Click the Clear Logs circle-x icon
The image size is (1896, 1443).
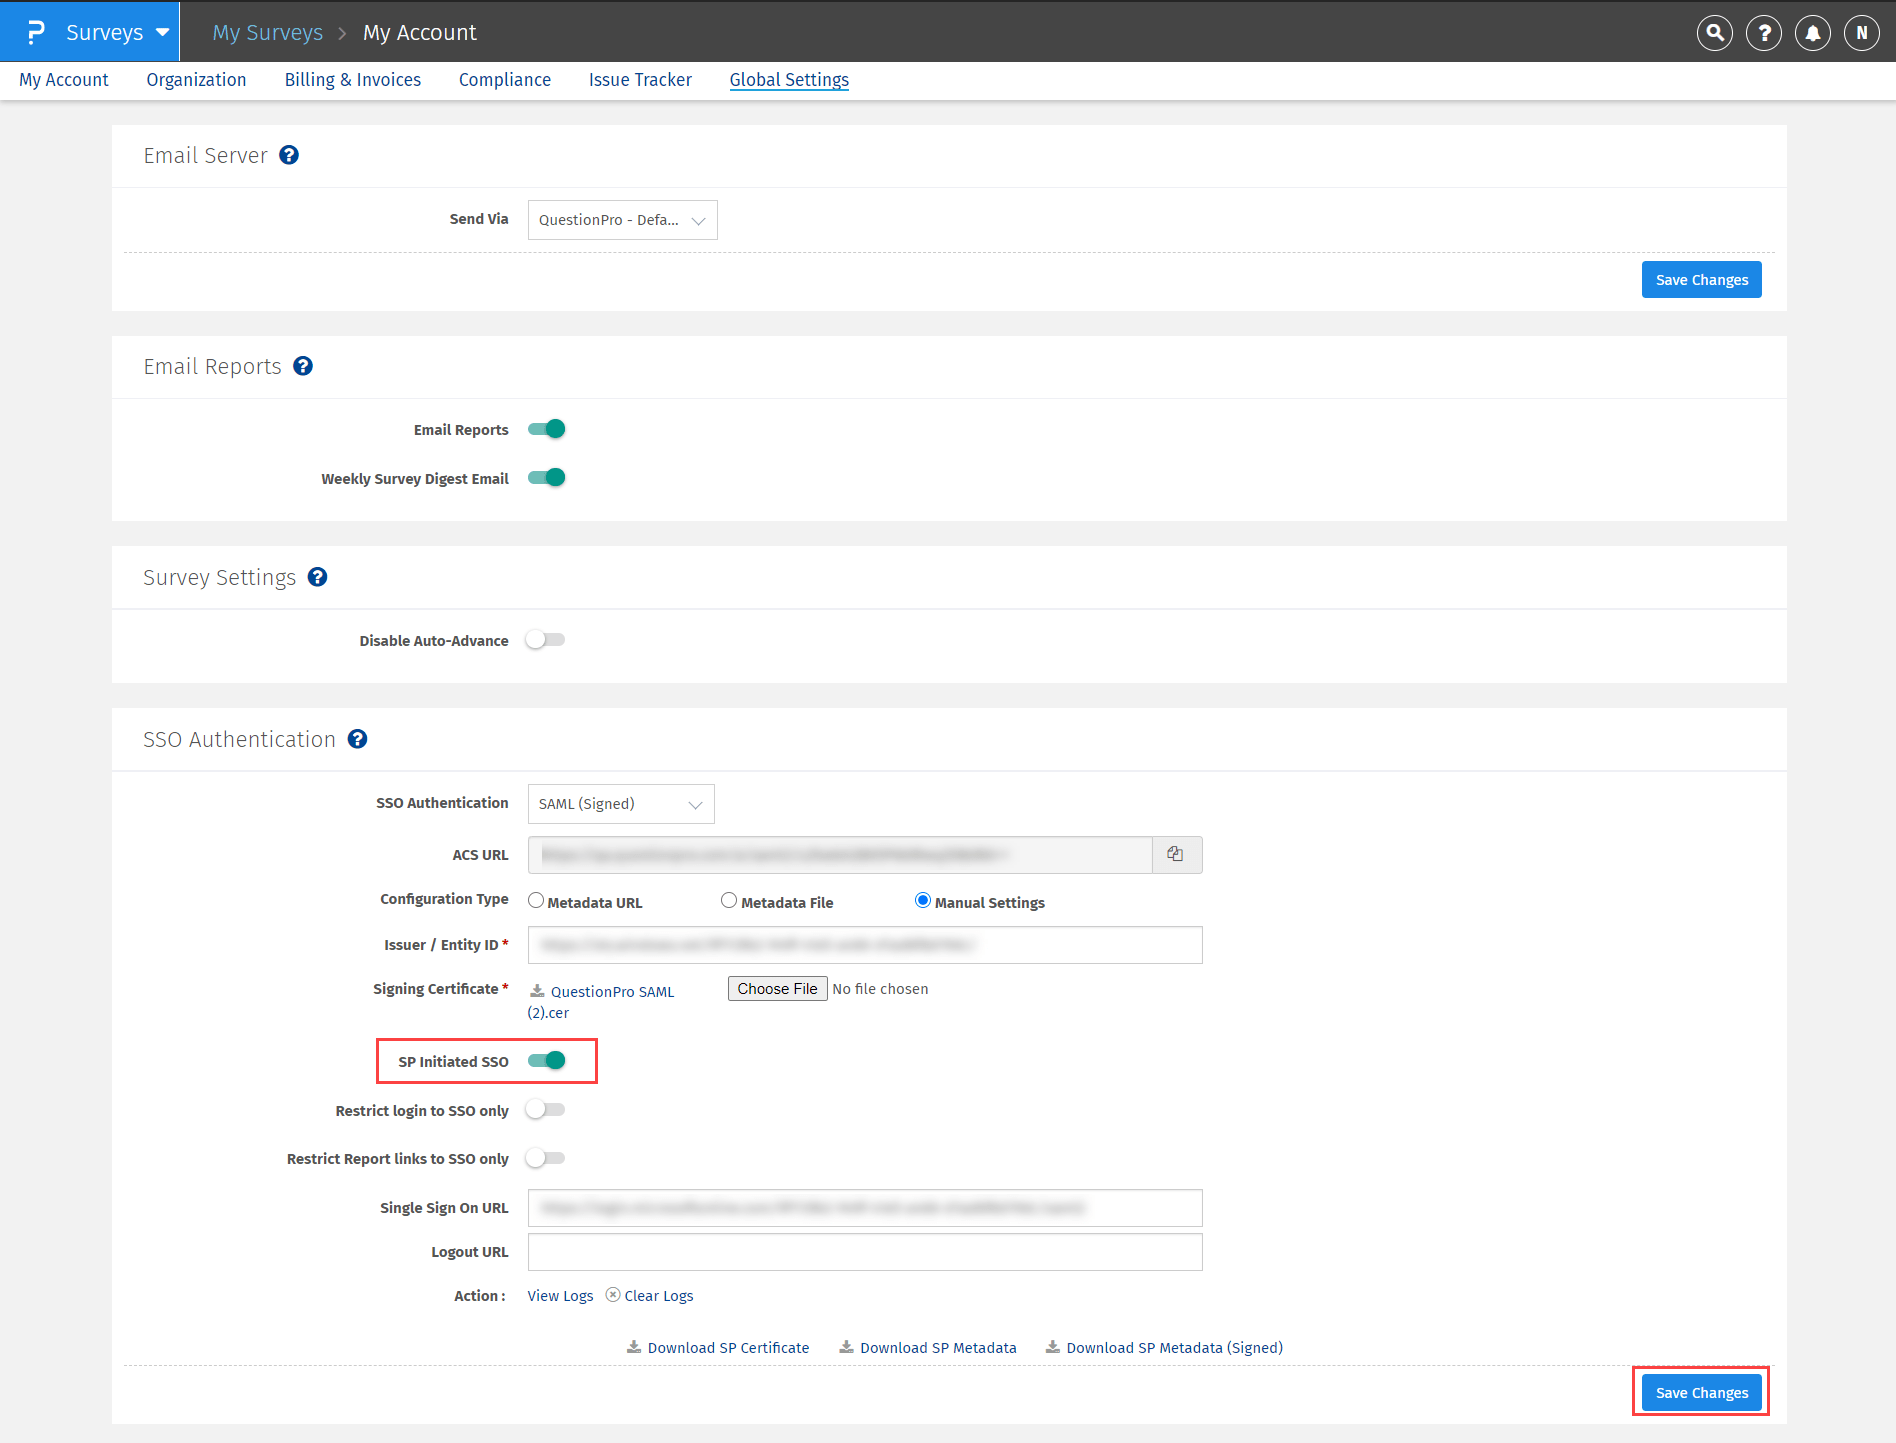(x=613, y=1295)
